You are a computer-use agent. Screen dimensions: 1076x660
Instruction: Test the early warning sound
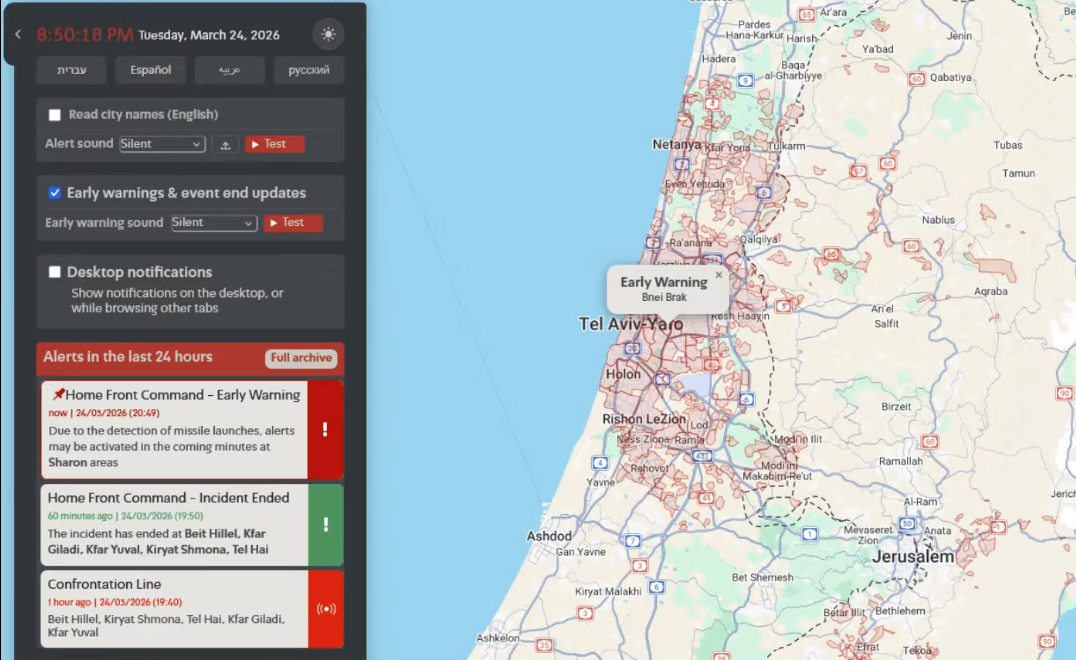(x=293, y=222)
